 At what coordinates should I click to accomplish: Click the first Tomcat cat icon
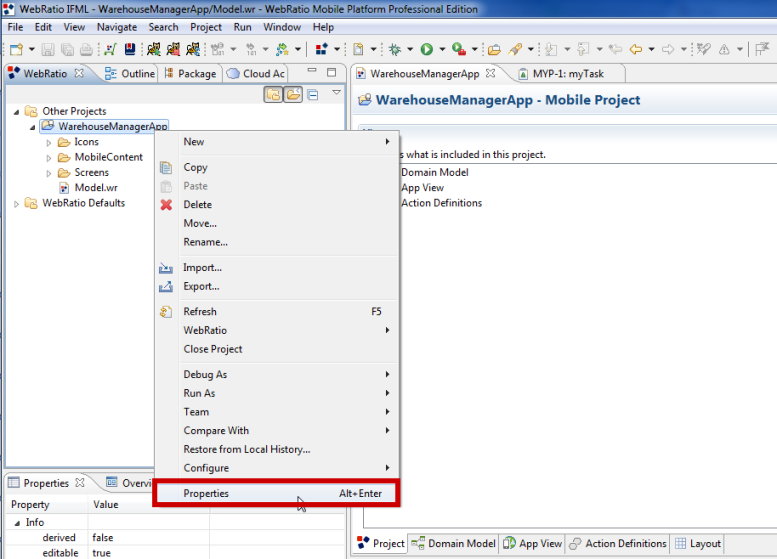154,49
